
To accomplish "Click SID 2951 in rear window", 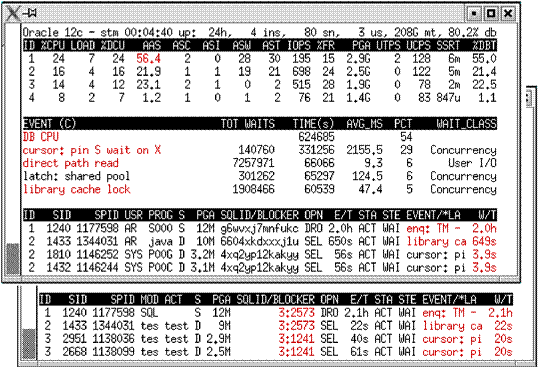I will pyautogui.click(x=75, y=339).
